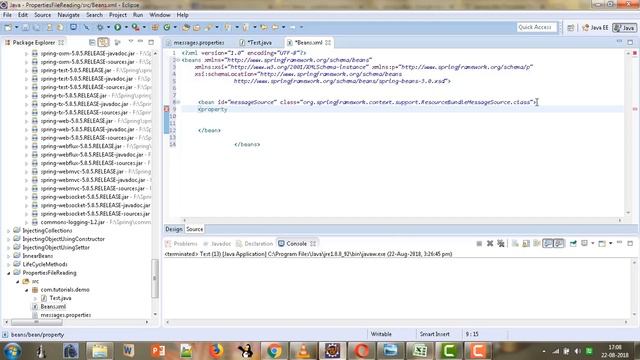Select Beans.xml in Package Explorer
This screenshot has height=360, width=640.
point(53,307)
